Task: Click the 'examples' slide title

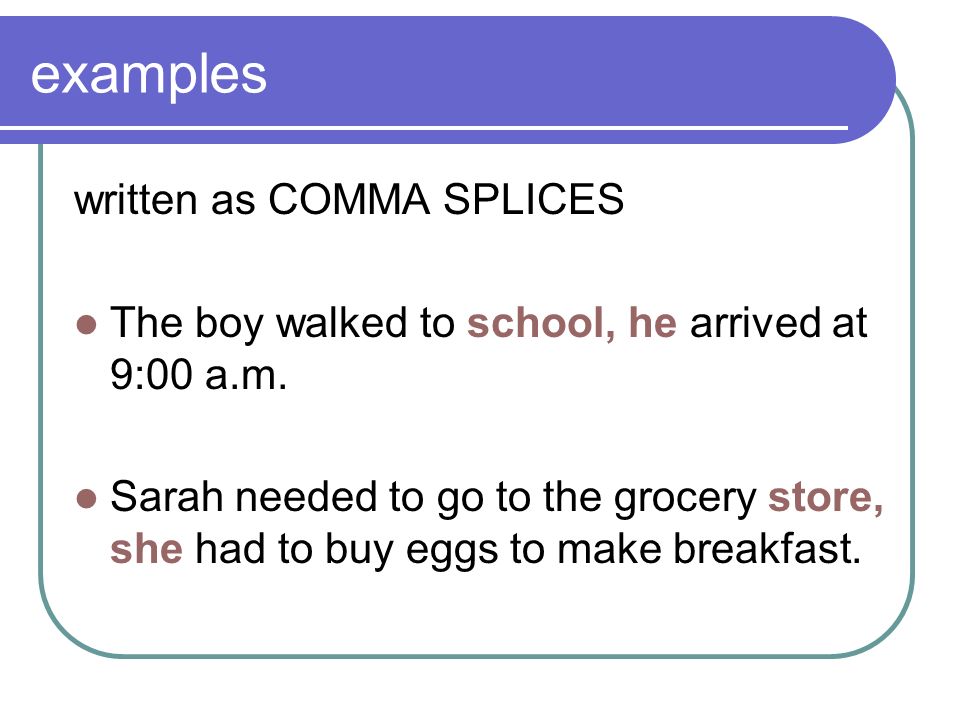Action: 149,75
